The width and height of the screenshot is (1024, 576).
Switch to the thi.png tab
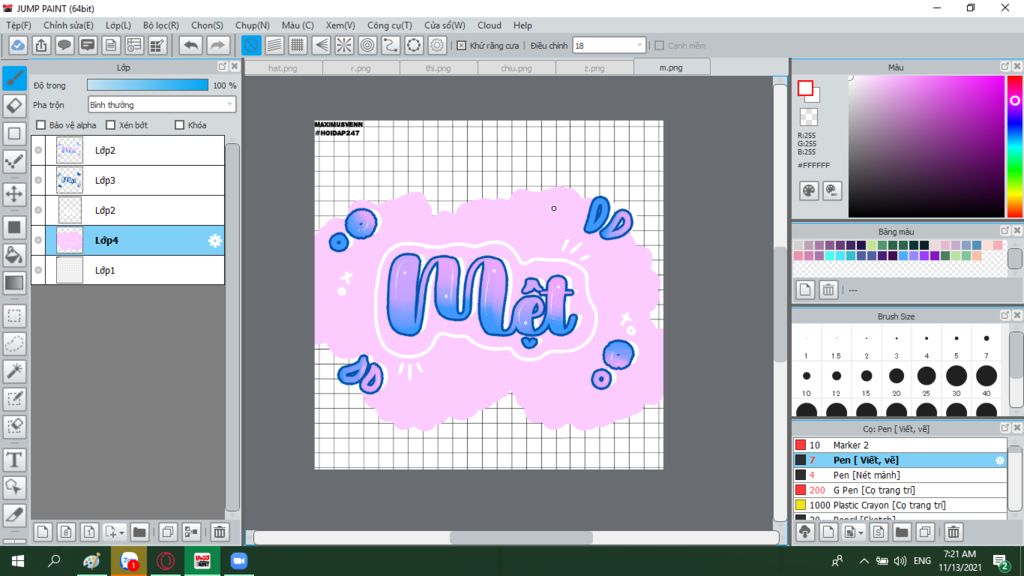438,68
